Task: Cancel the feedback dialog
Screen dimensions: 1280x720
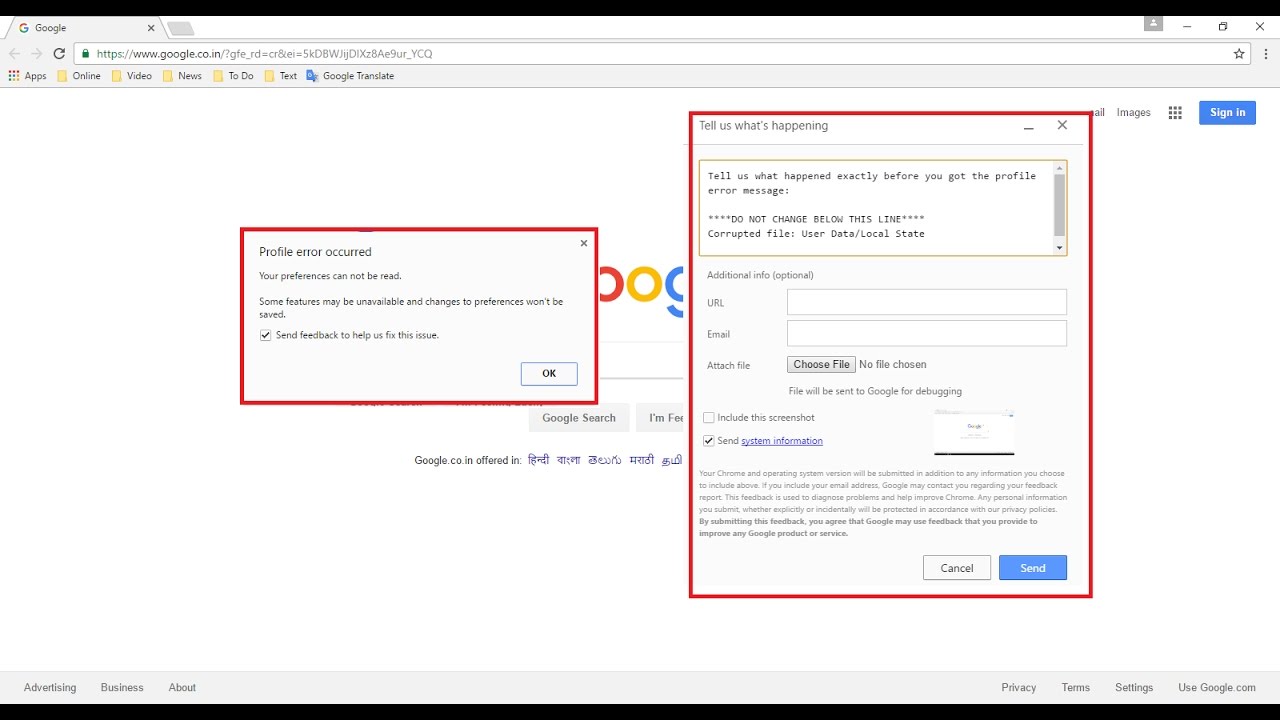Action: (957, 568)
